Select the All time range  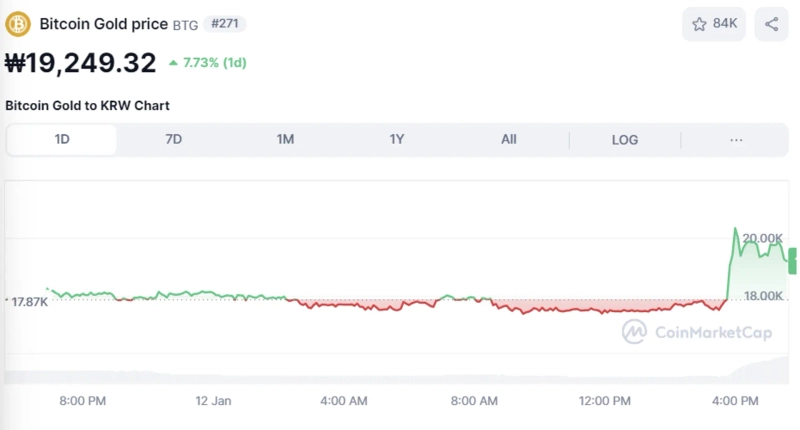pos(509,140)
